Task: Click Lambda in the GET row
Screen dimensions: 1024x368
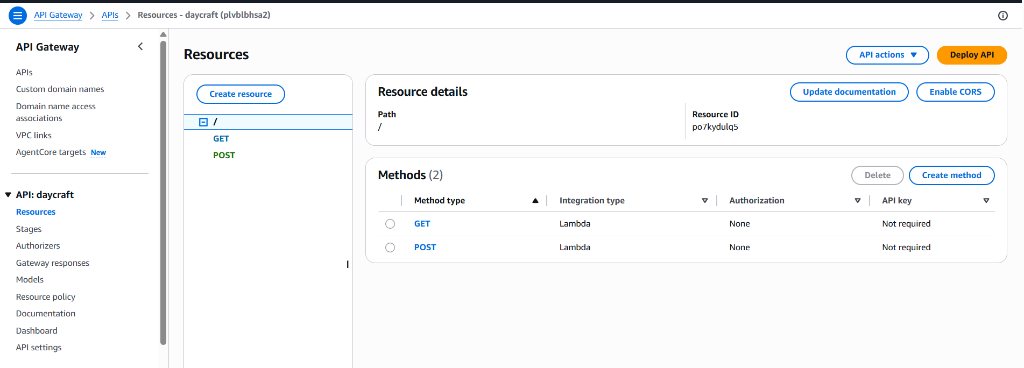Action: [575, 224]
